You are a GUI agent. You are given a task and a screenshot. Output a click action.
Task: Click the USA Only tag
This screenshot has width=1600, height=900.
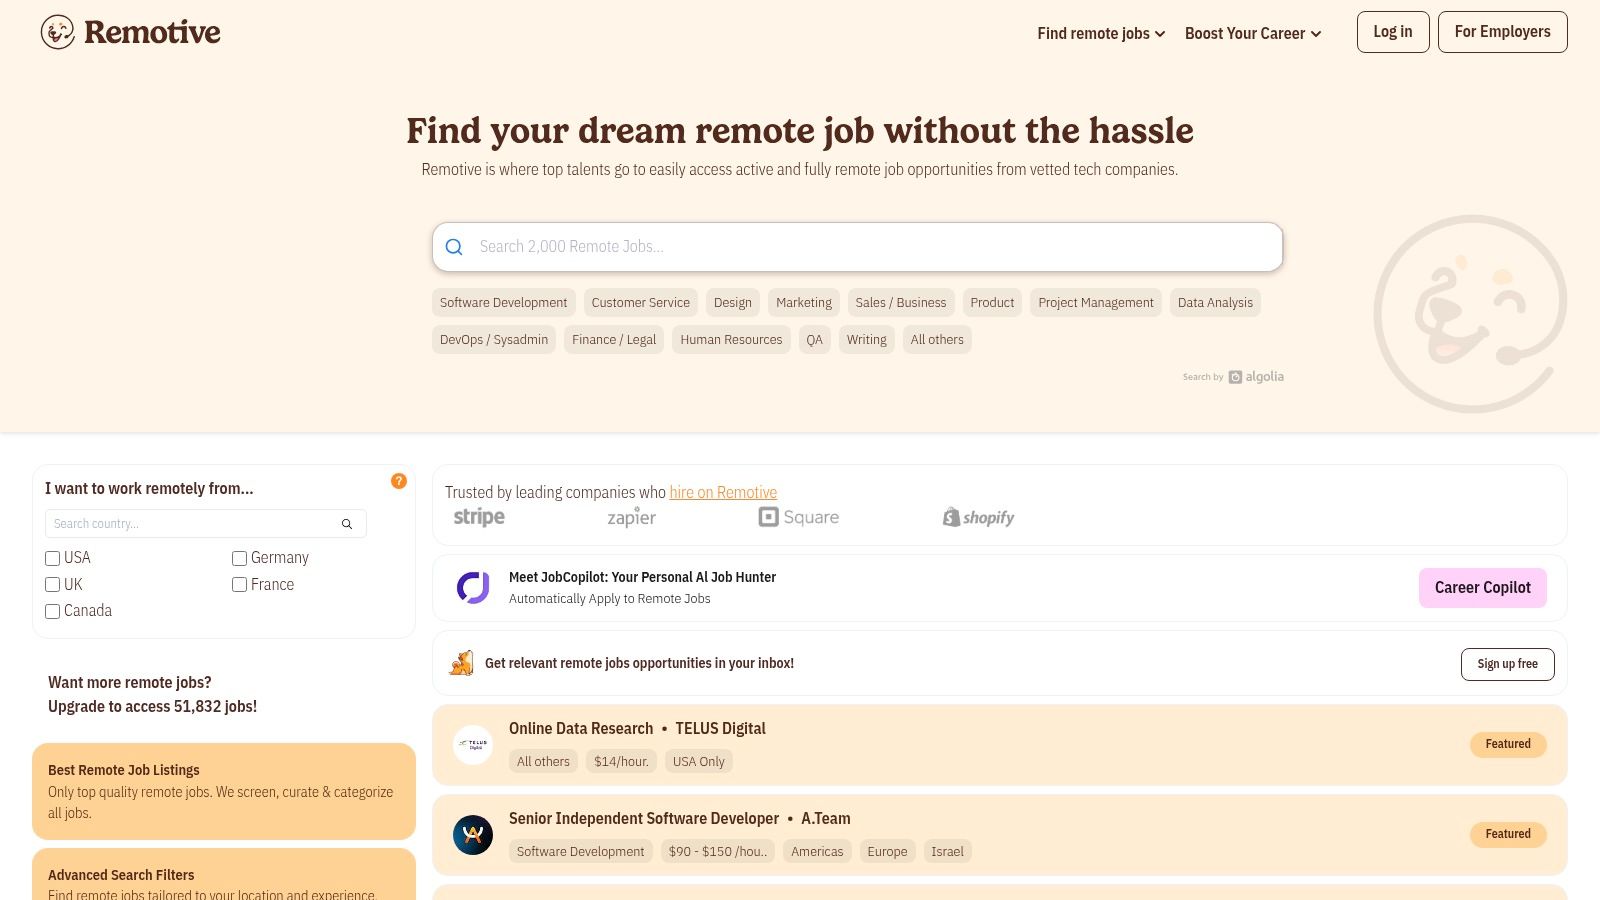(x=698, y=762)
